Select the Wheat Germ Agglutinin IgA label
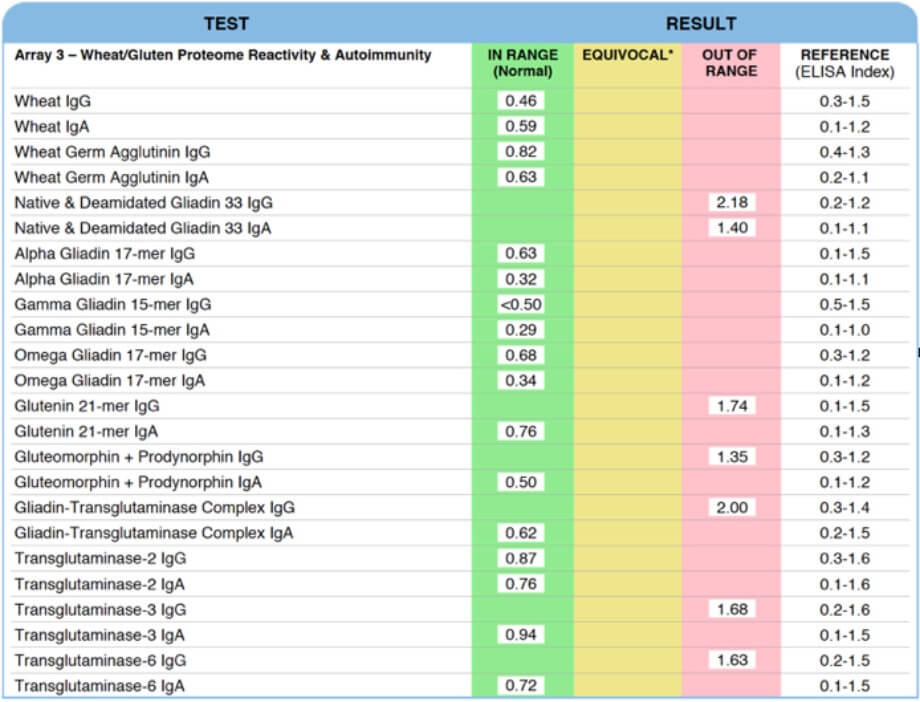 (x=111, y=177)
